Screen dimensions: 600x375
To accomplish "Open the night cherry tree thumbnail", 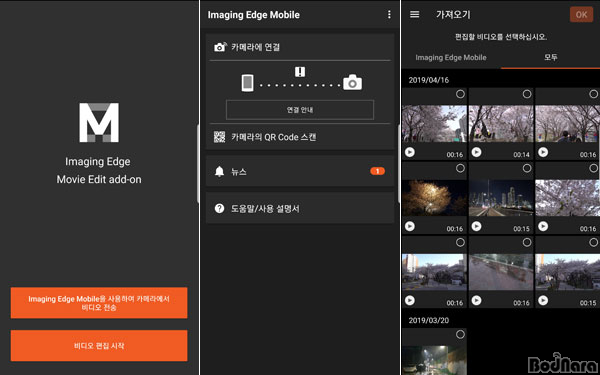I will [x=434, y=198].
